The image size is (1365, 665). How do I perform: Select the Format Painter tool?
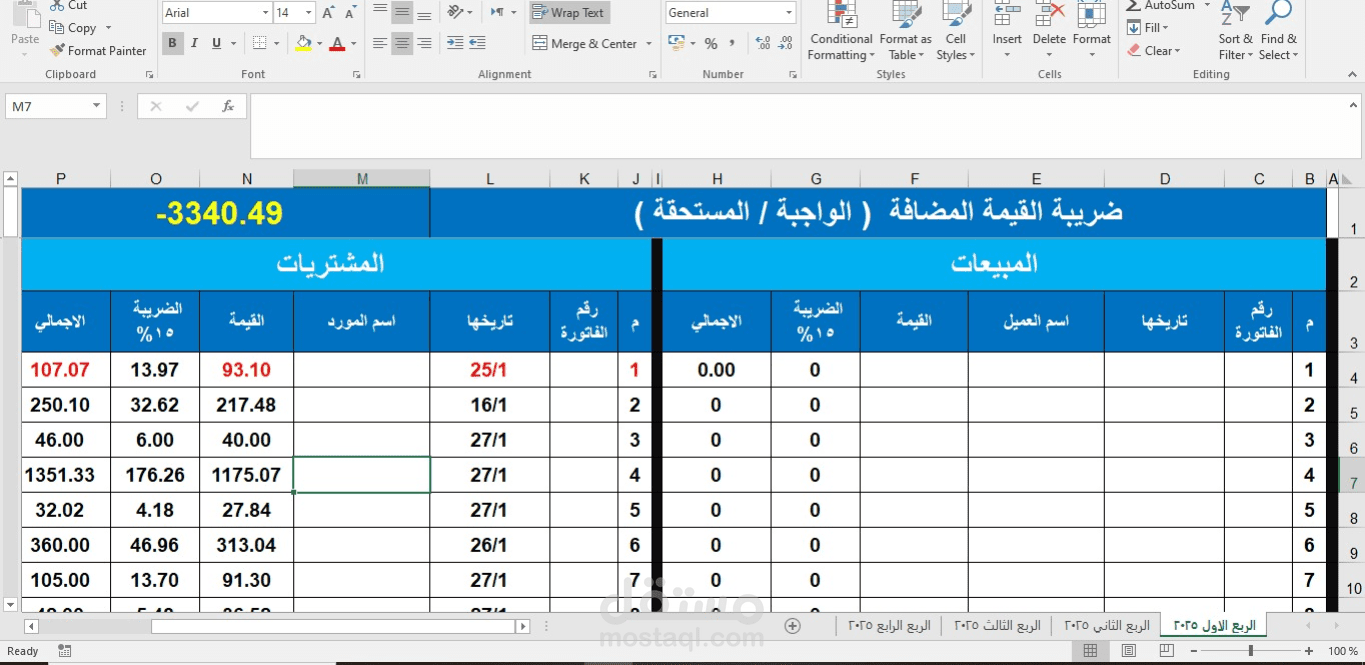98,50
